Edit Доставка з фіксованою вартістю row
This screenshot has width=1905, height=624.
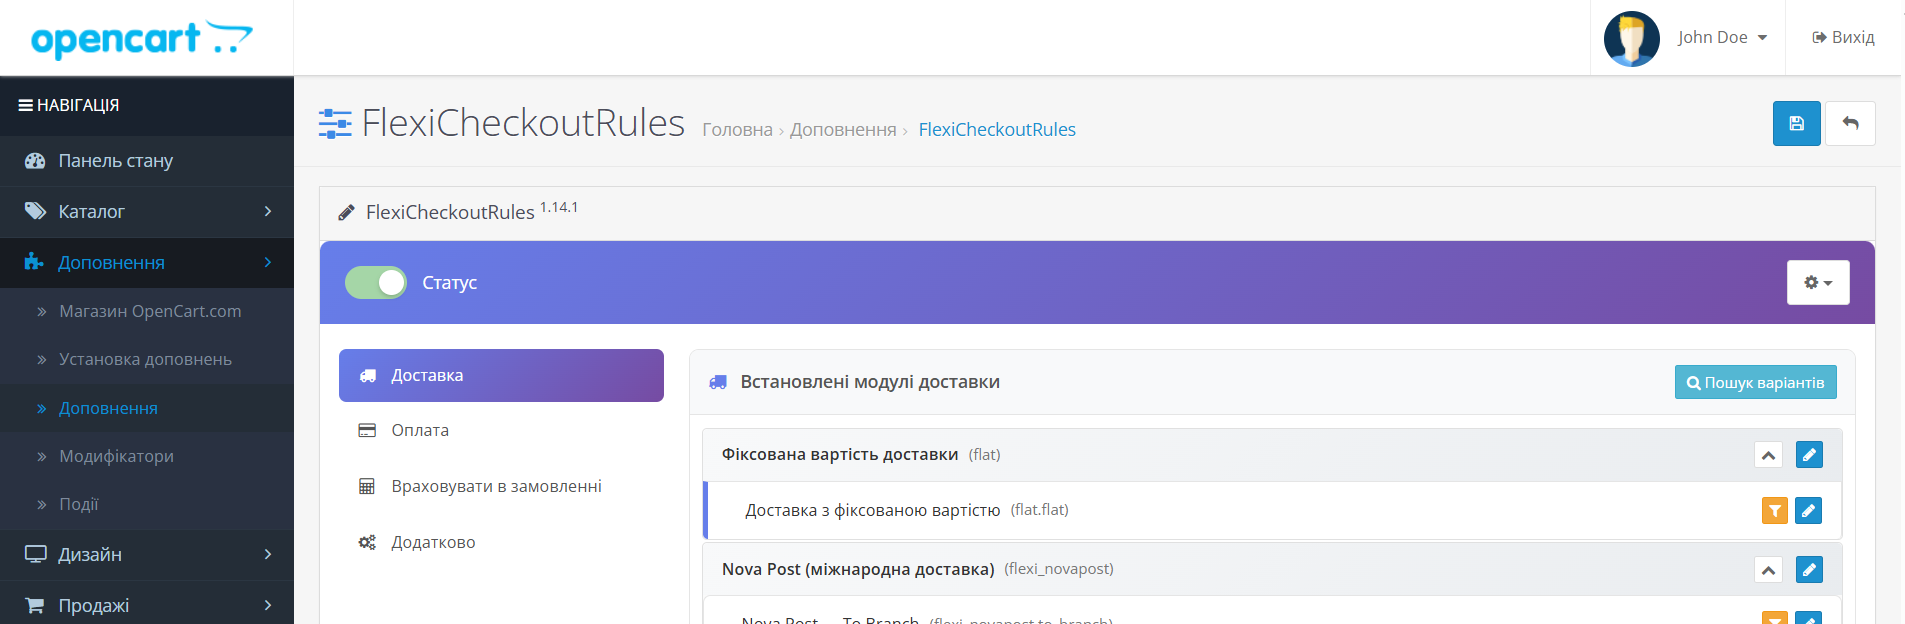[x=1808, y=511]
